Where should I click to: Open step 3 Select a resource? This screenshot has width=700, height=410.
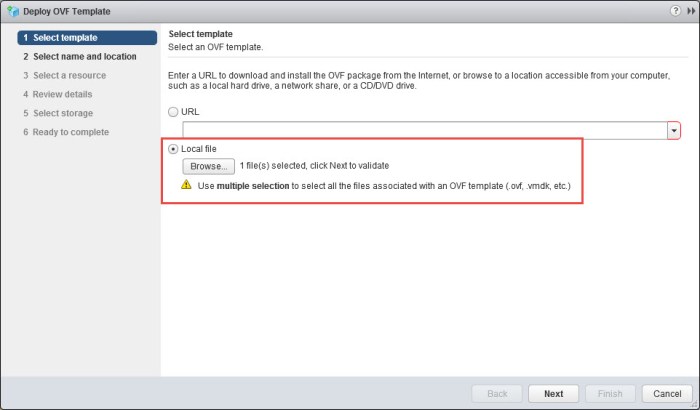click(68, 76)
